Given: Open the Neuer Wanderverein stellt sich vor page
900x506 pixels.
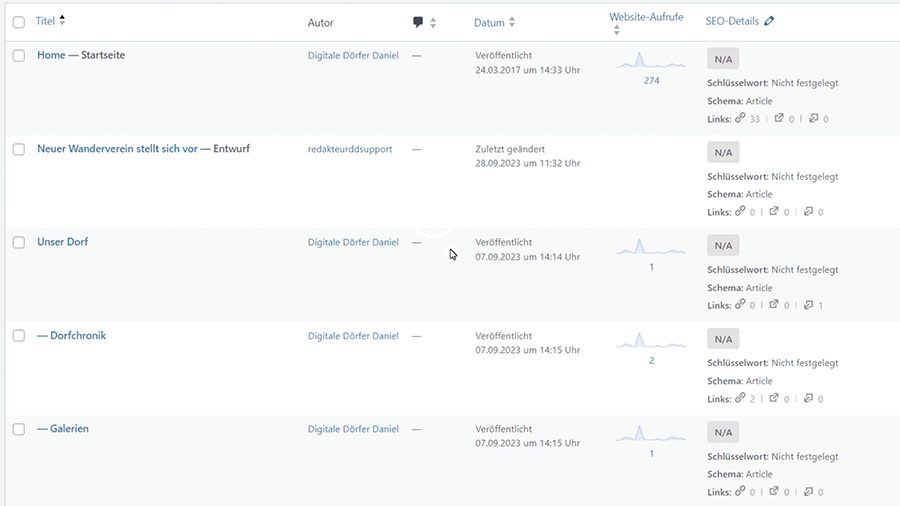Looking at the screenshot, I should tap(117, 149).
